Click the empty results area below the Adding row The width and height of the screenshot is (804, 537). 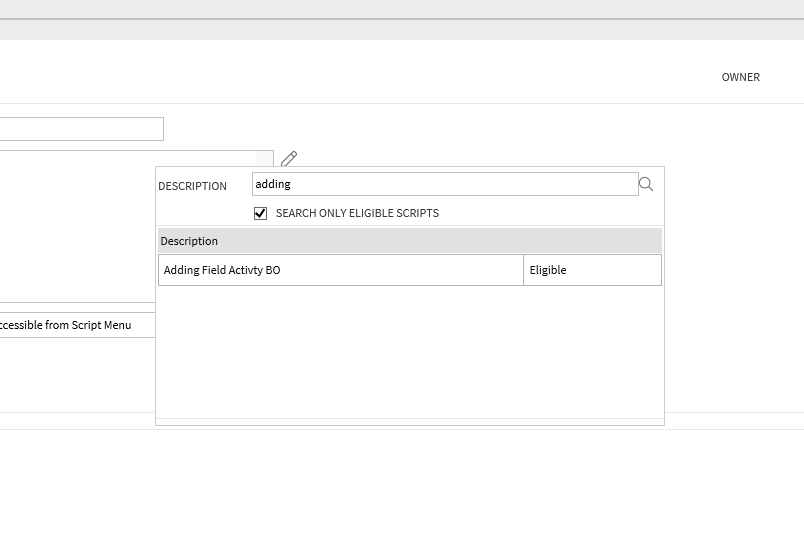pyautogui.click(x=410, y=352)
